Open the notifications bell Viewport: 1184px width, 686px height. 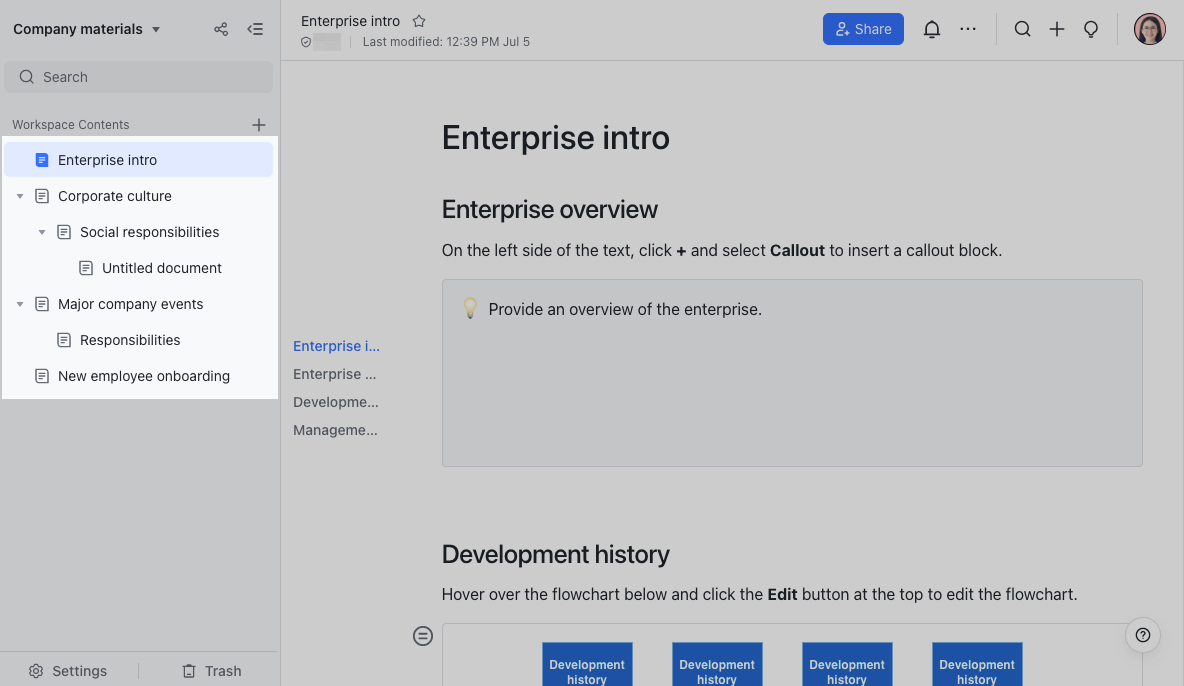[932, 29]
